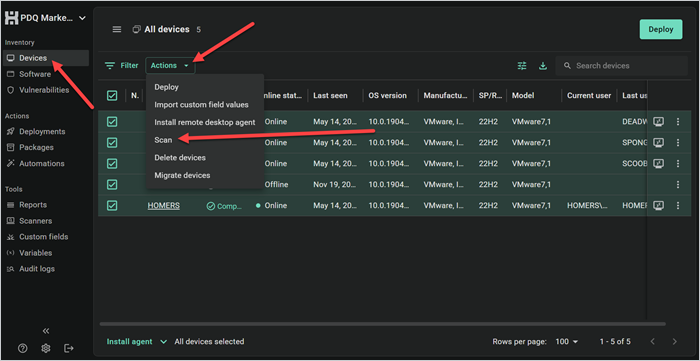
Task: Click the Manufacturer column header
Action: click(x=446, y=95)
